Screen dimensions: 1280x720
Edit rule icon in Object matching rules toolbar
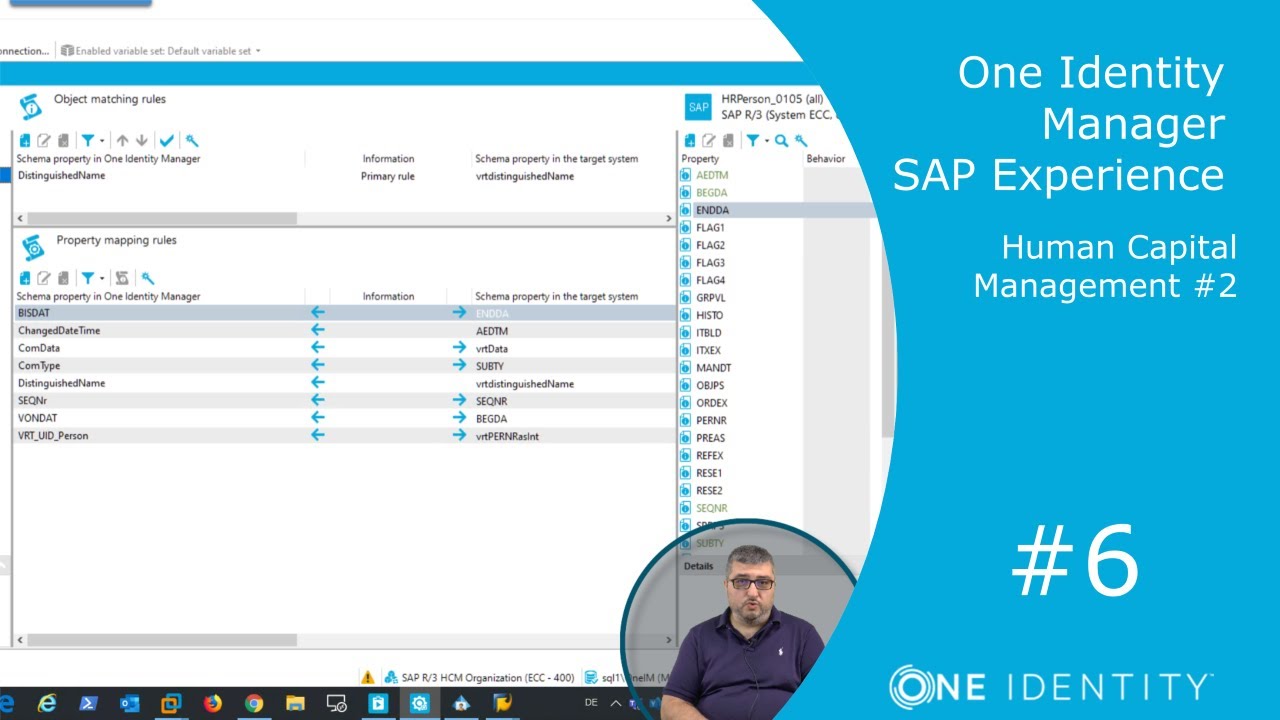[x=43, y=141]
